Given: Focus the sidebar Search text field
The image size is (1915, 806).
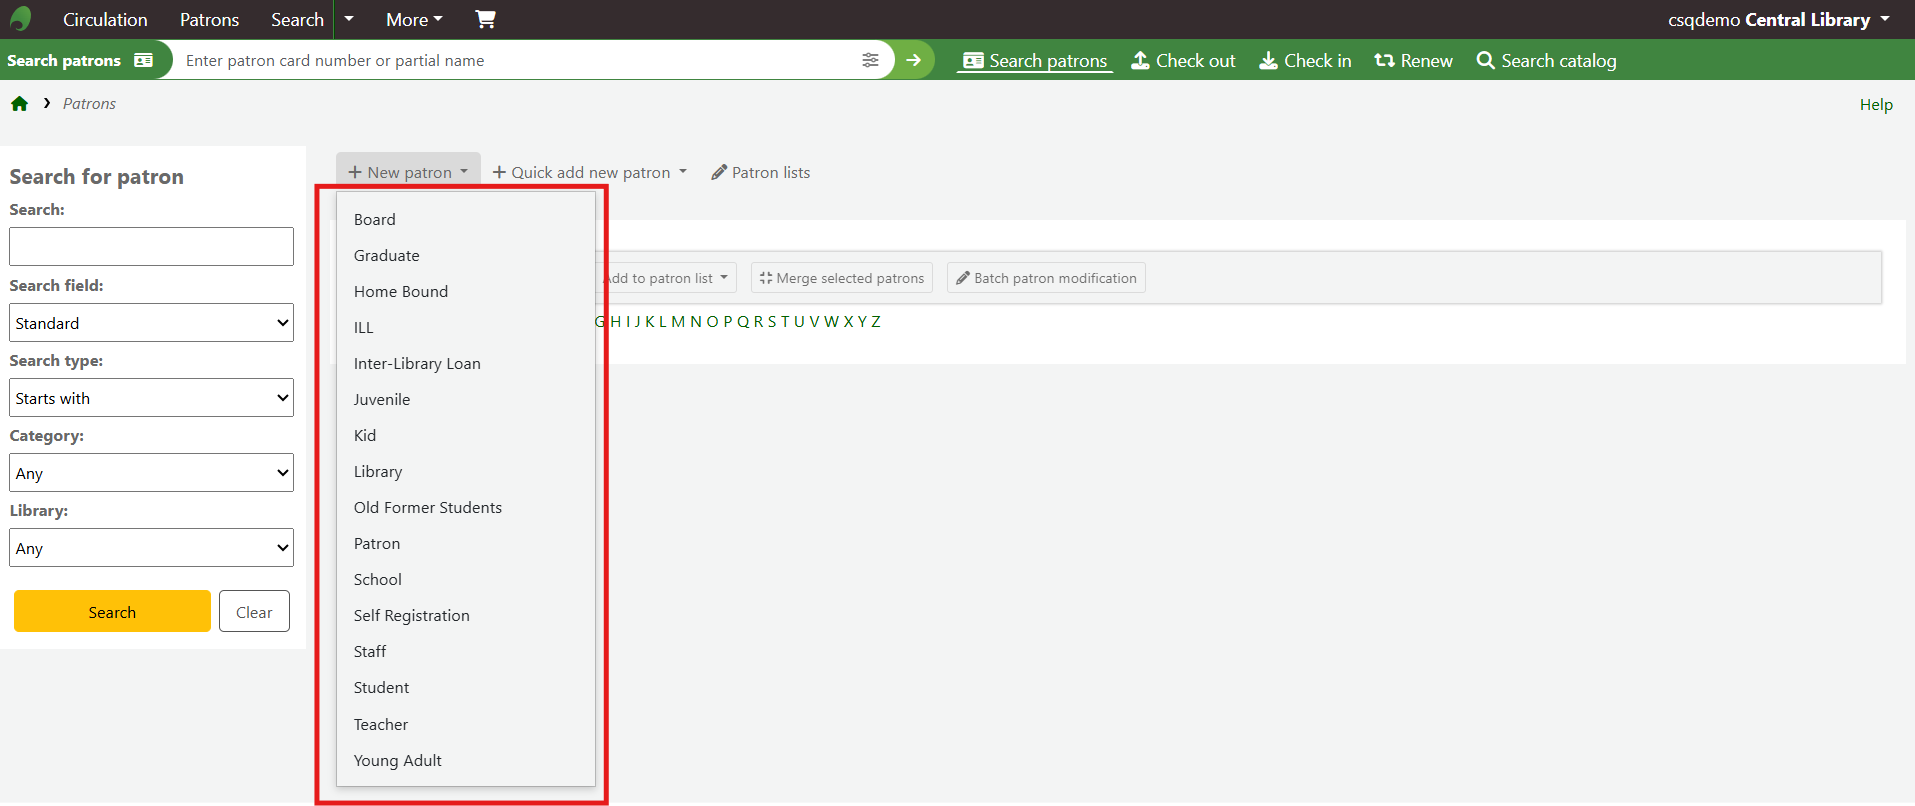Looking at the screenshot, I should 151,246.
